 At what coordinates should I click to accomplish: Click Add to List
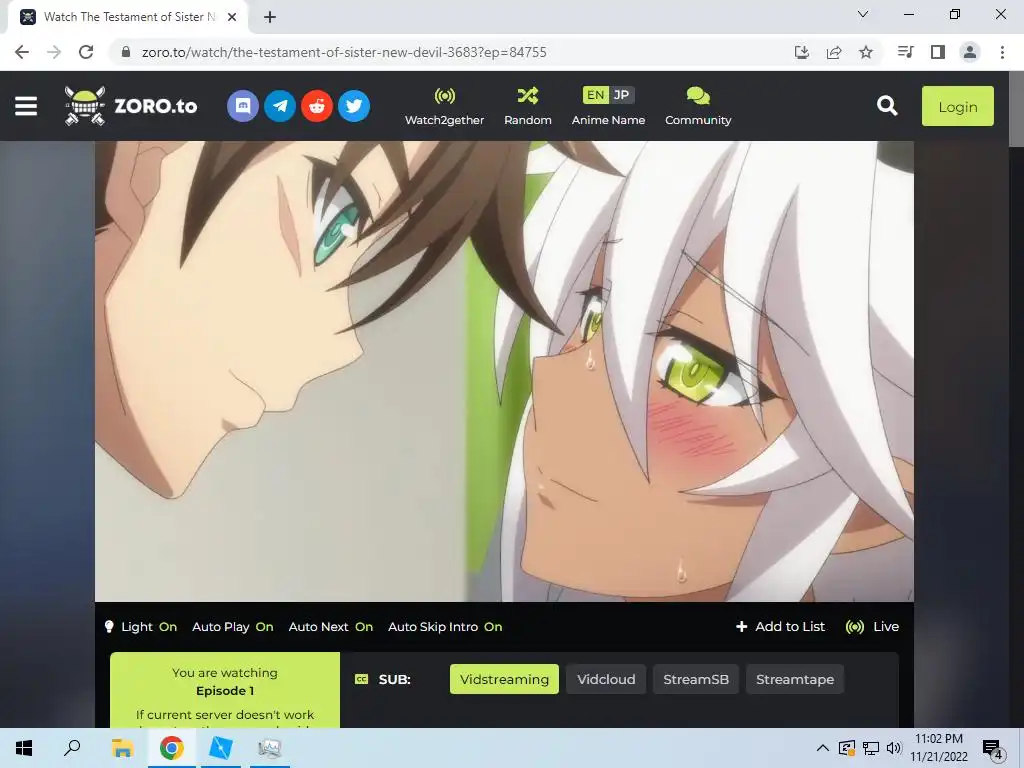click(780, 627)
